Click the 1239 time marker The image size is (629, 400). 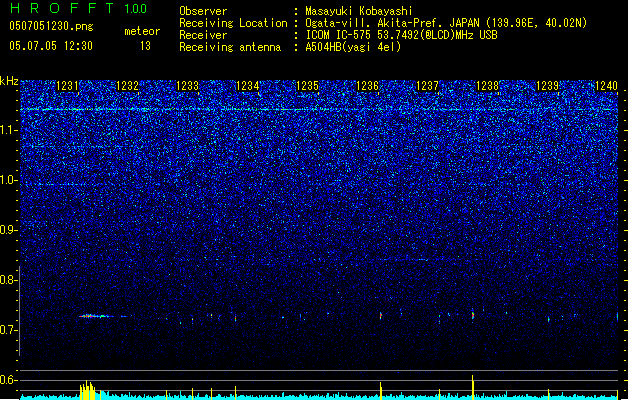point(547,86)
